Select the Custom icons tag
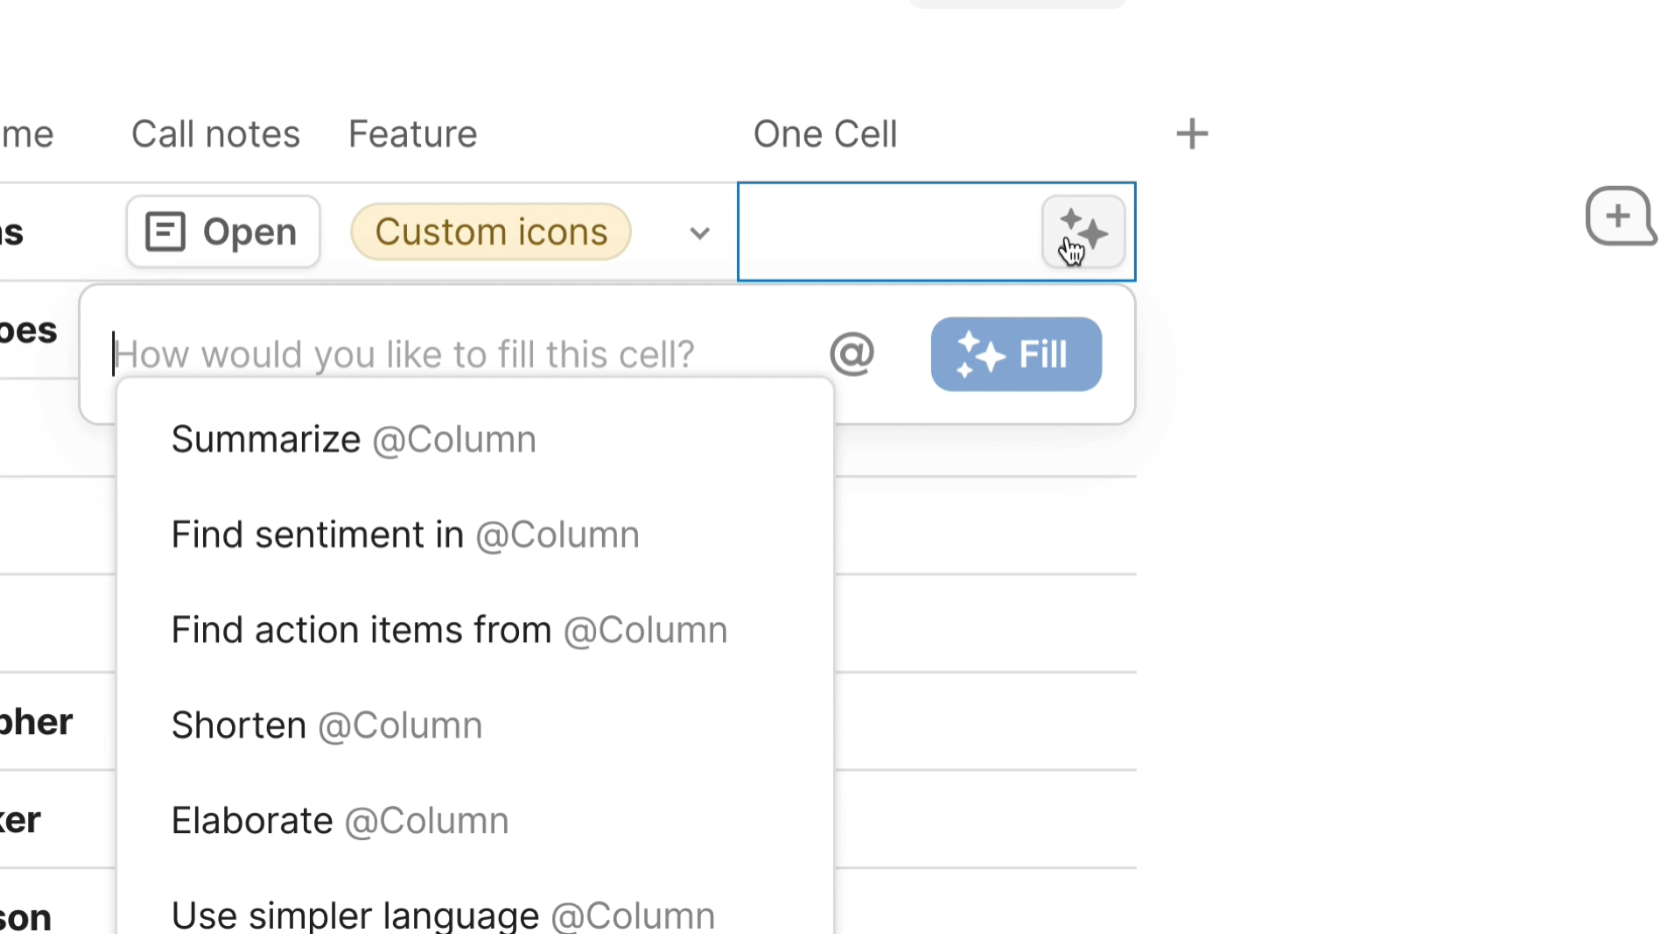 pos(490,231)
